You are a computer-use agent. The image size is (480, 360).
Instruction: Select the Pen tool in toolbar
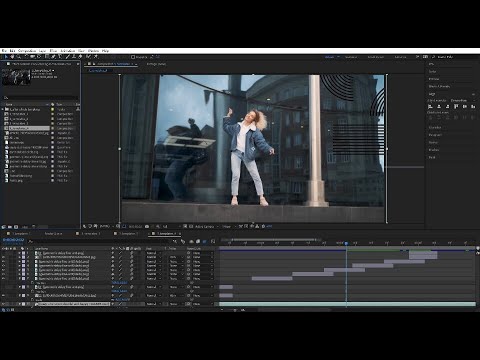[53, 57]
